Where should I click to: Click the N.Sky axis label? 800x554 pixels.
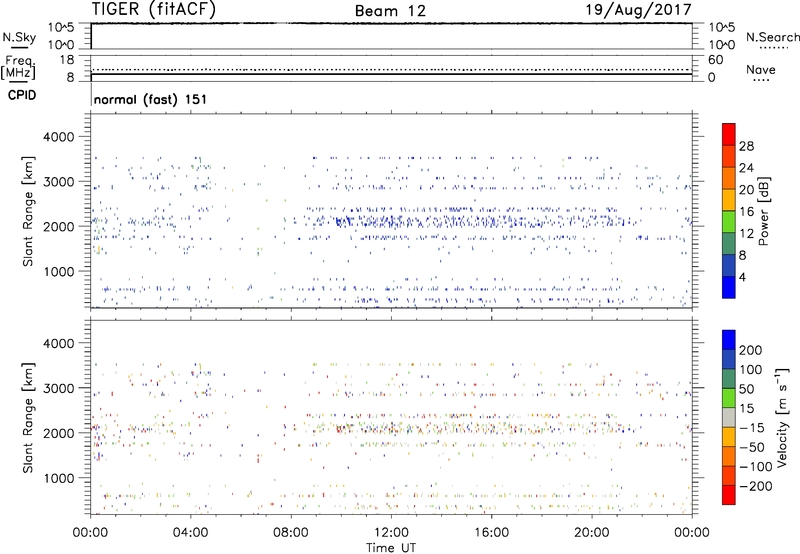19,37
